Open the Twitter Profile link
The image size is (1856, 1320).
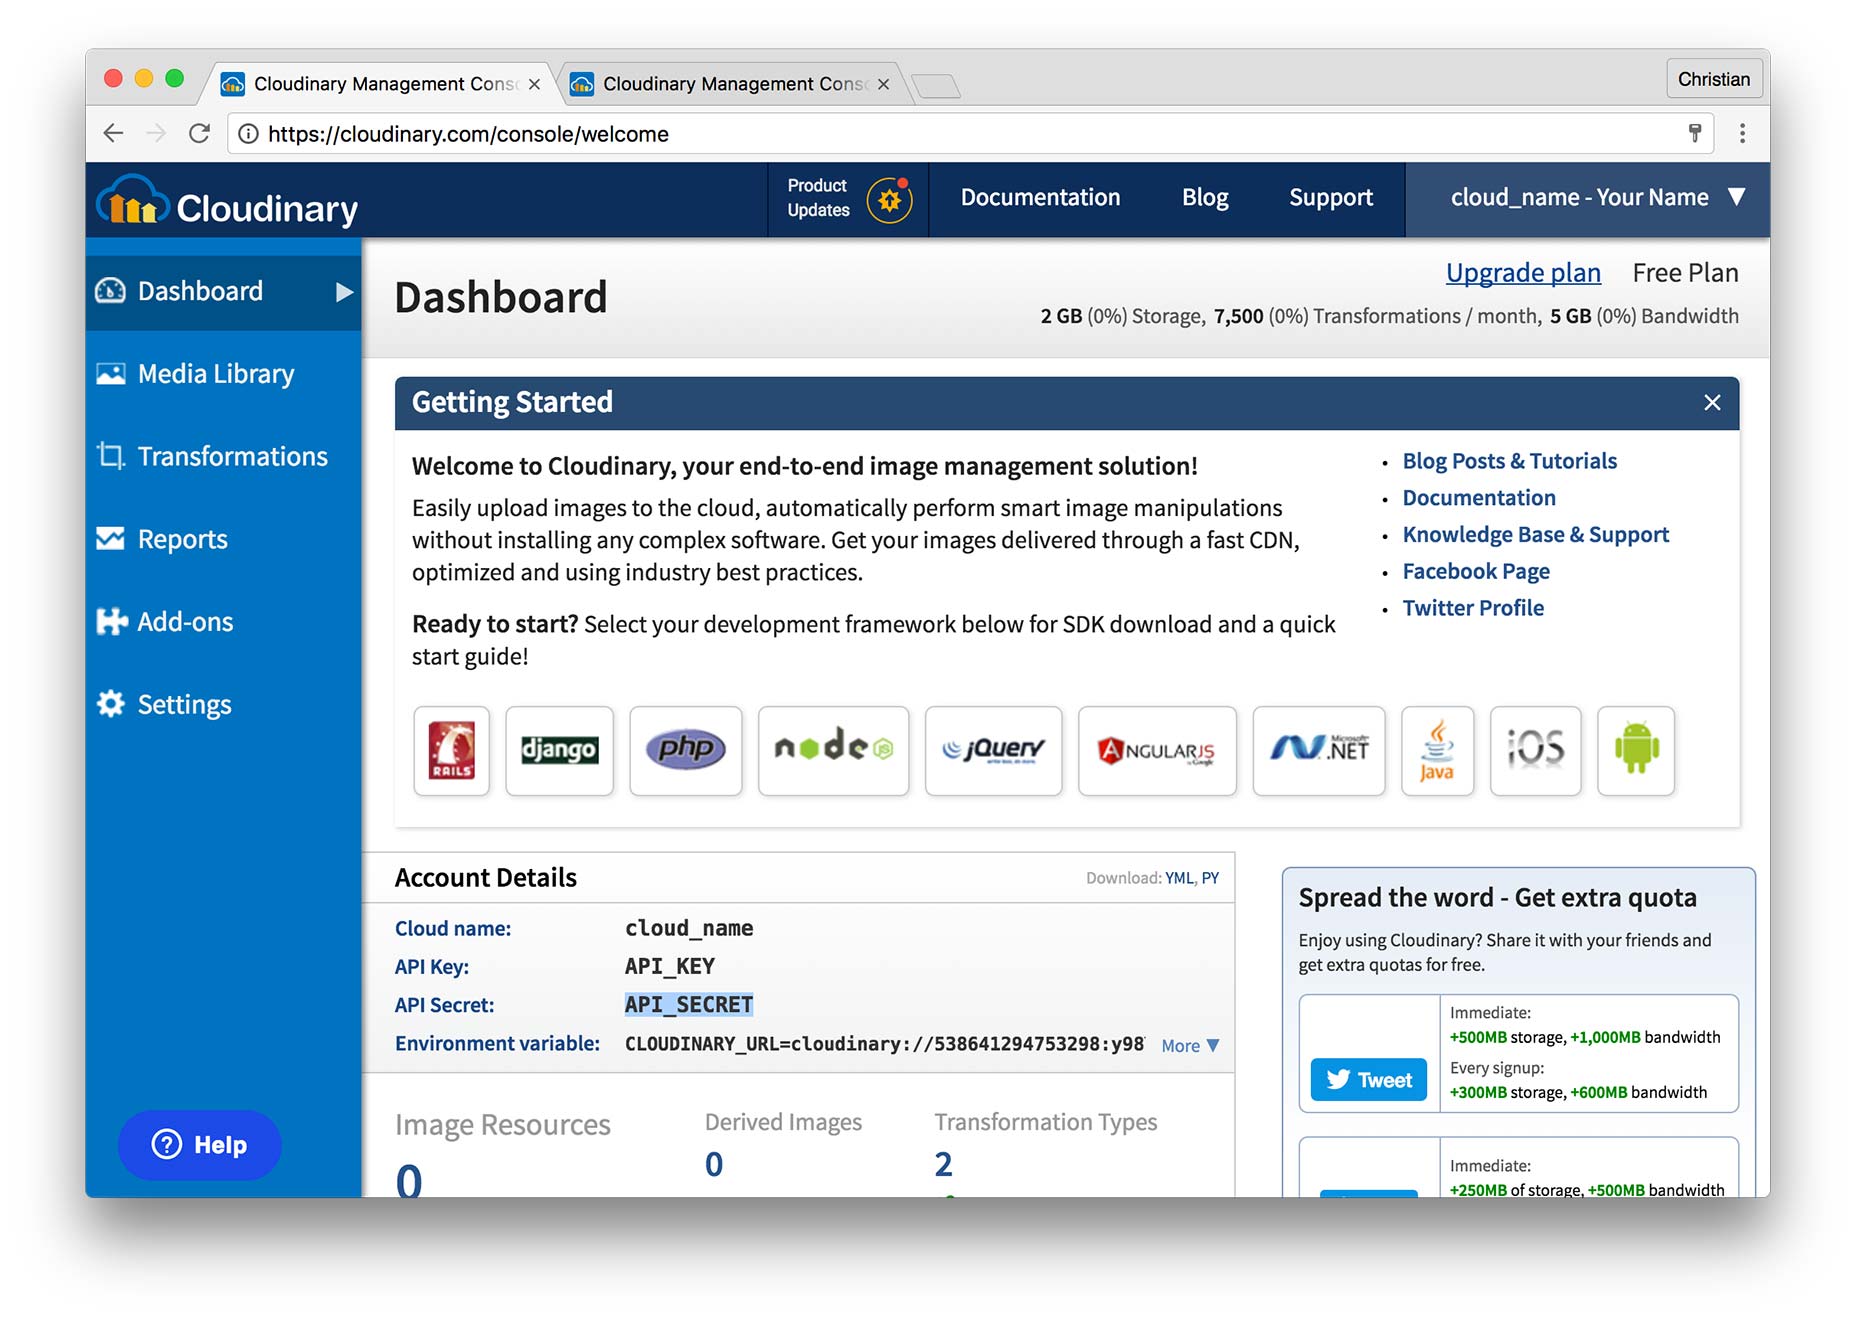[1473, 608]
